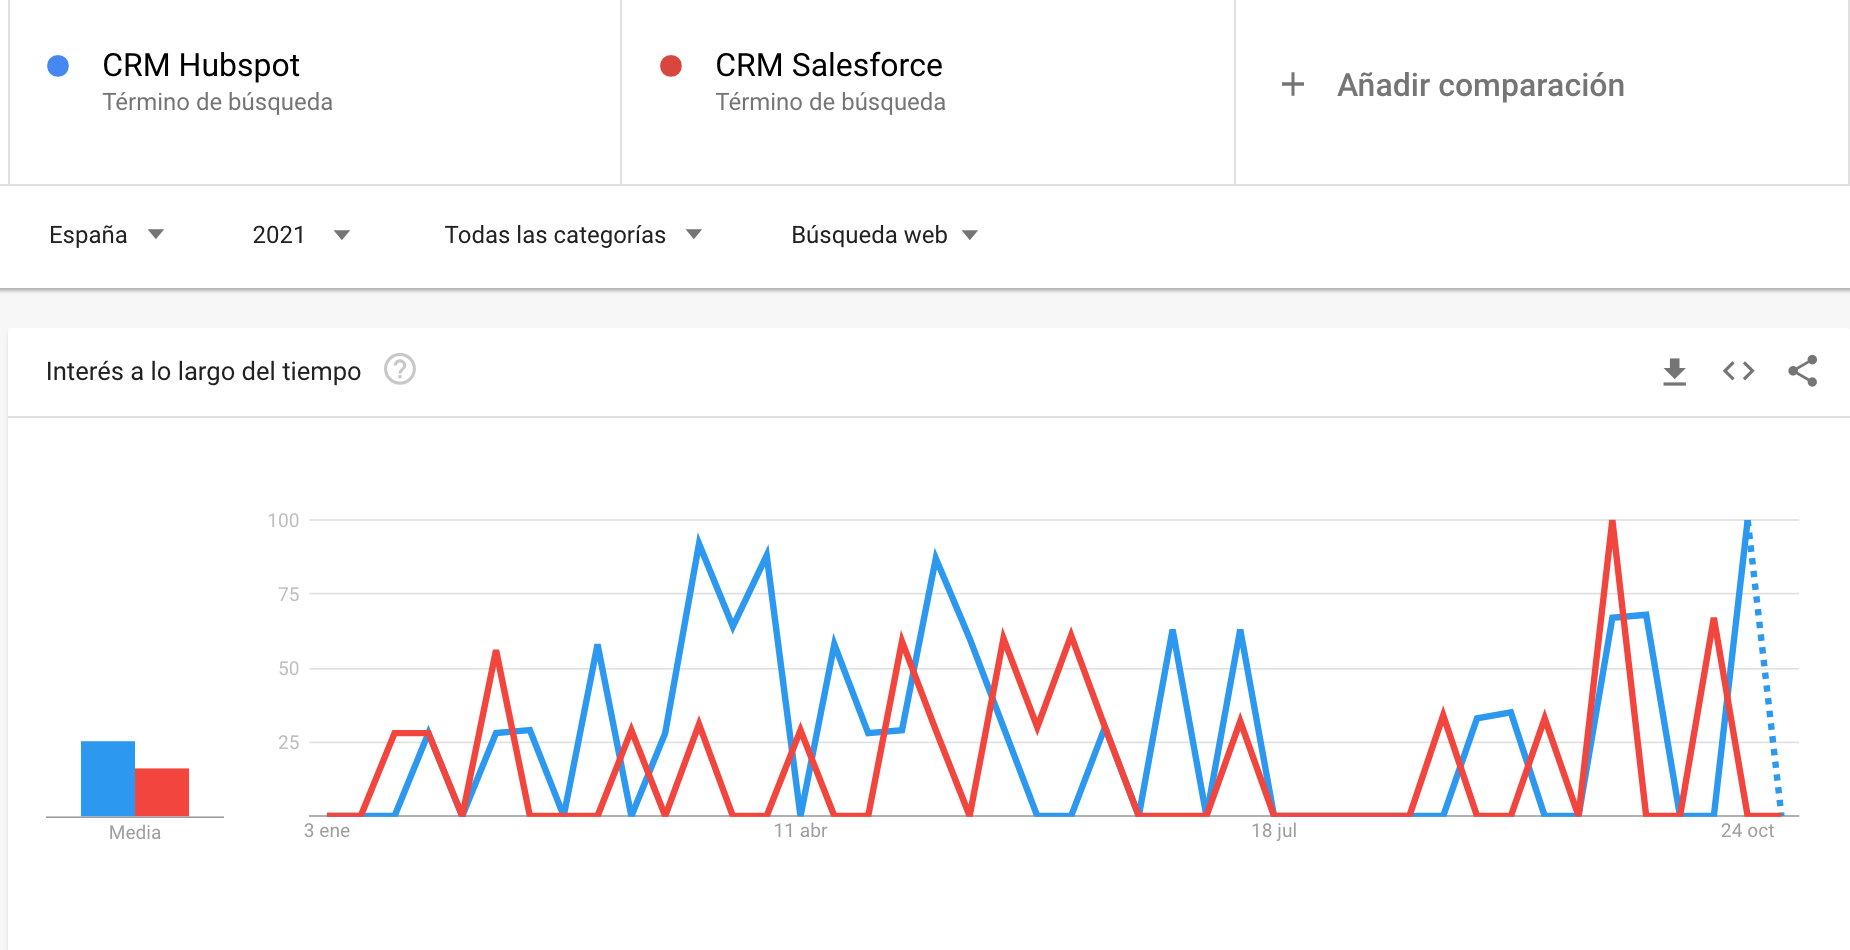
Task: Share the interest over time chart
Action: pyautogui.click(x=1803, y=371)
